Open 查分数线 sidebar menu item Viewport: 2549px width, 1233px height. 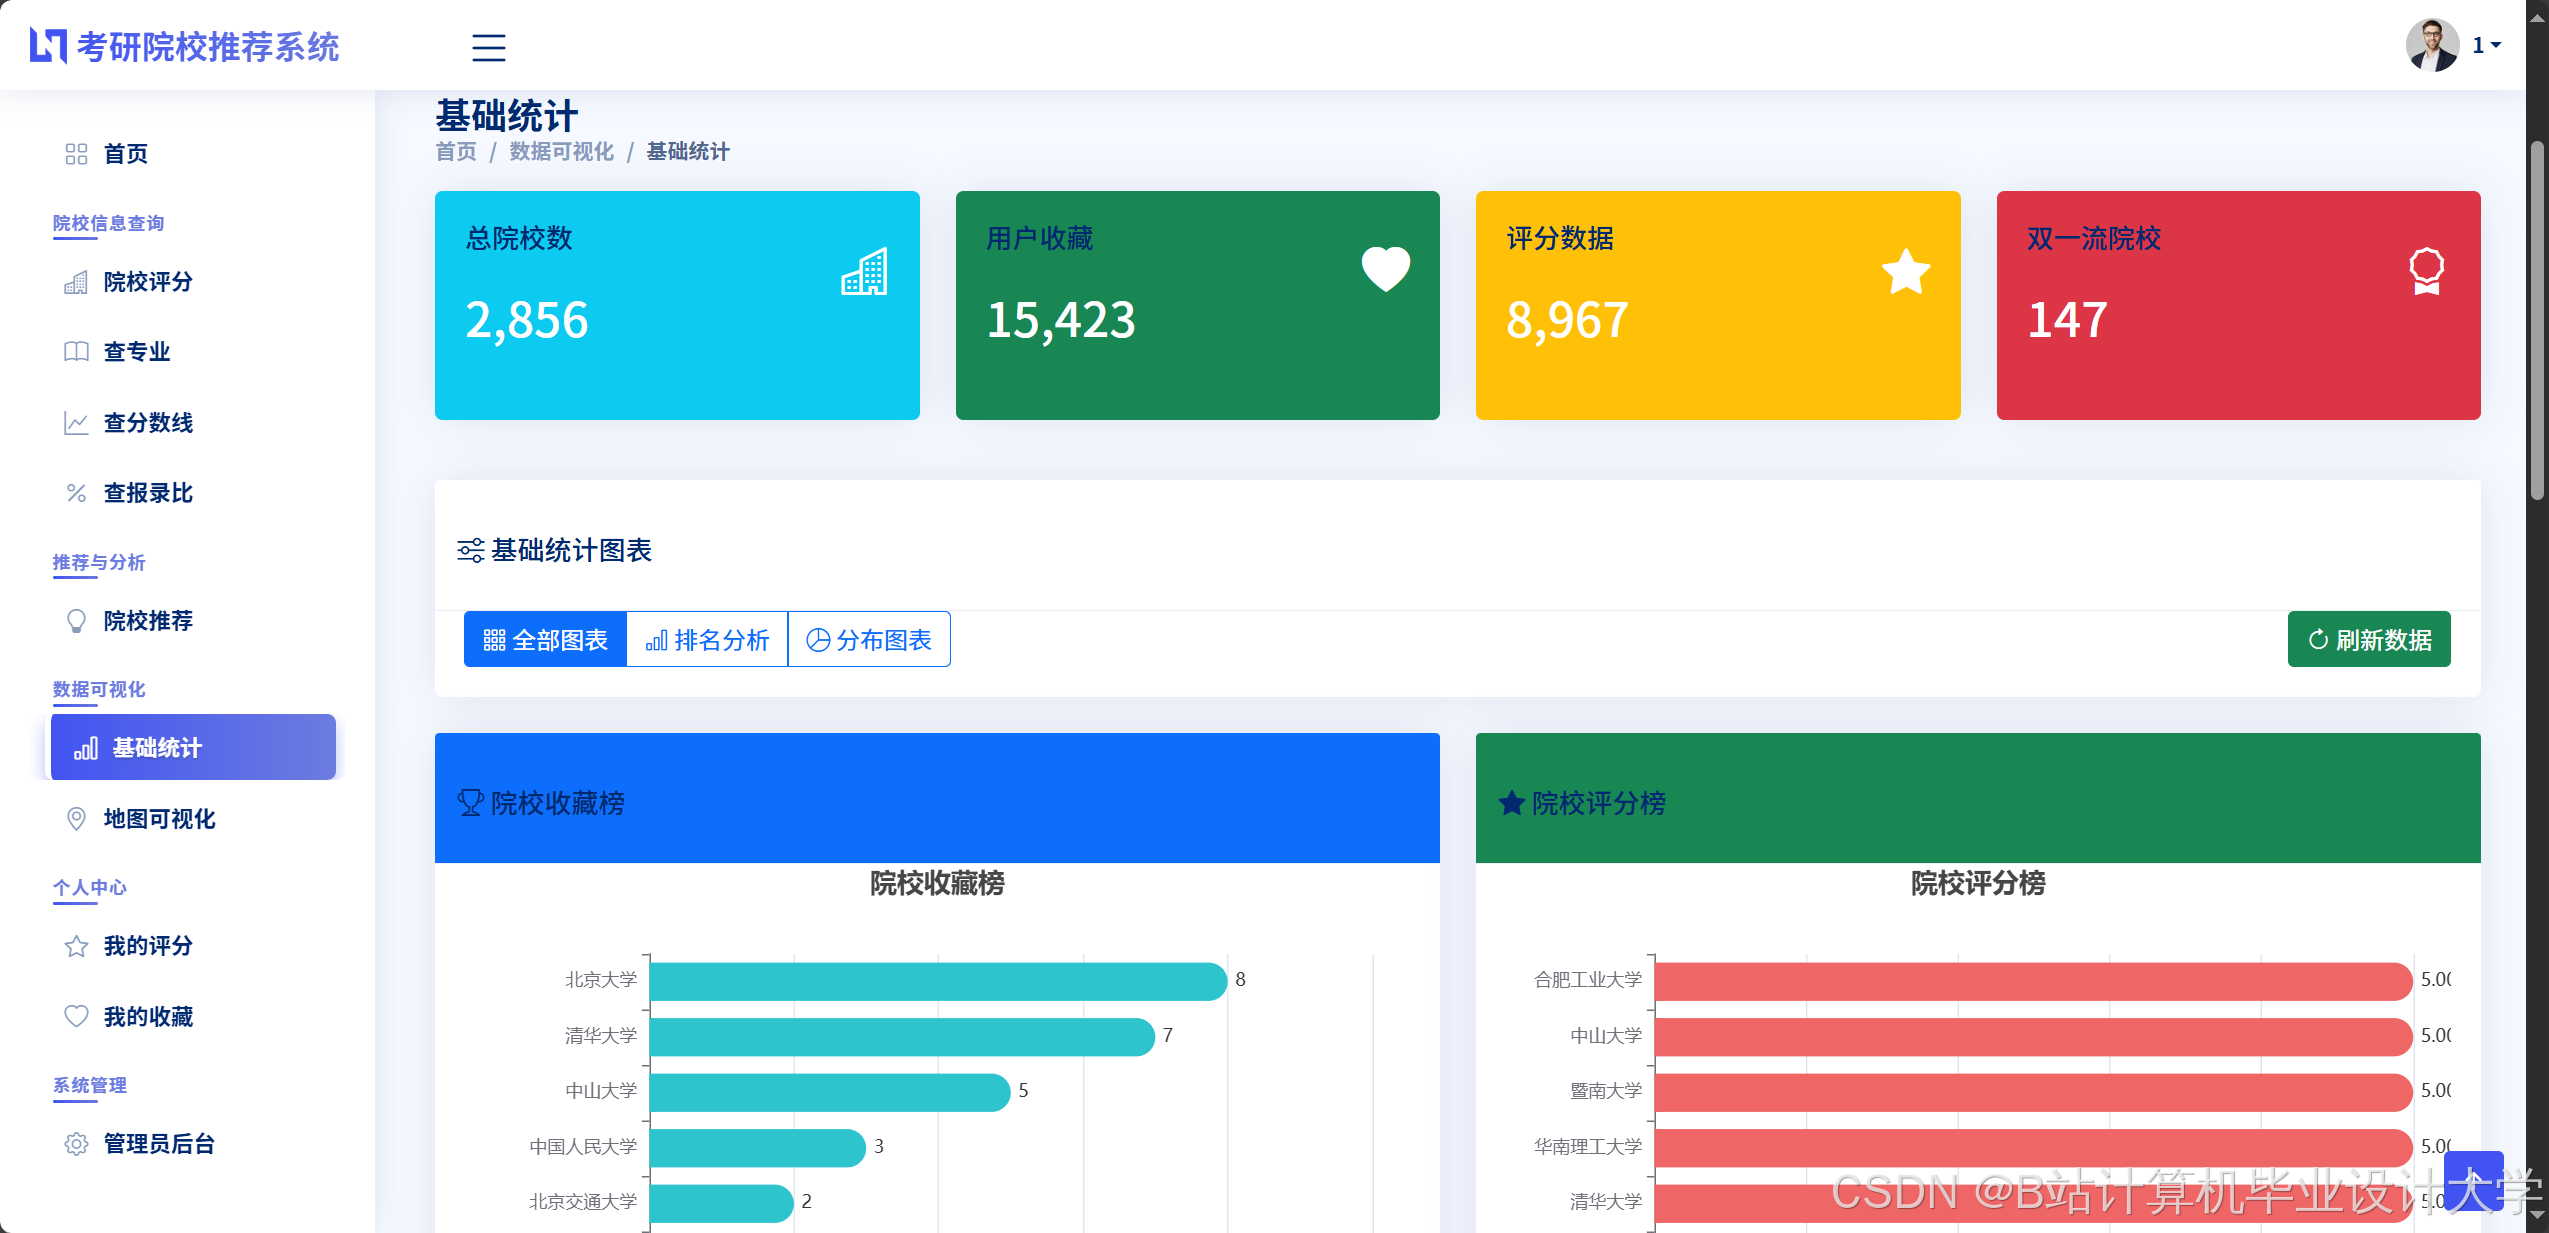(148, 423)
